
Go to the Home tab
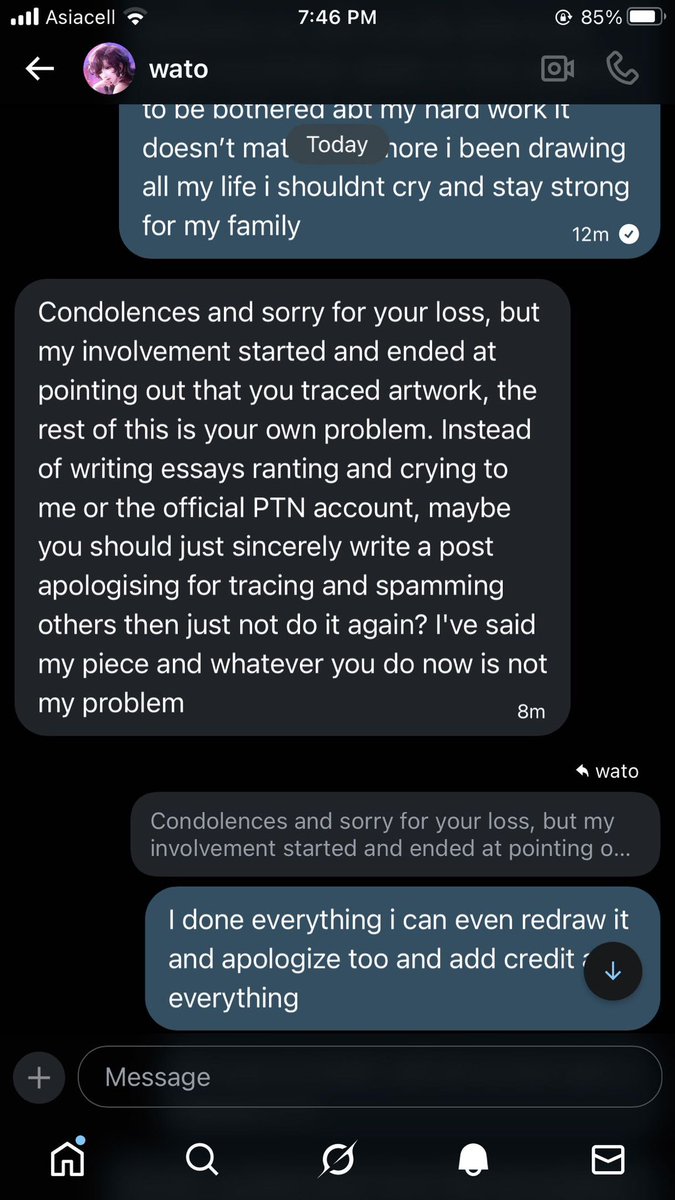tap(67, 1158)
